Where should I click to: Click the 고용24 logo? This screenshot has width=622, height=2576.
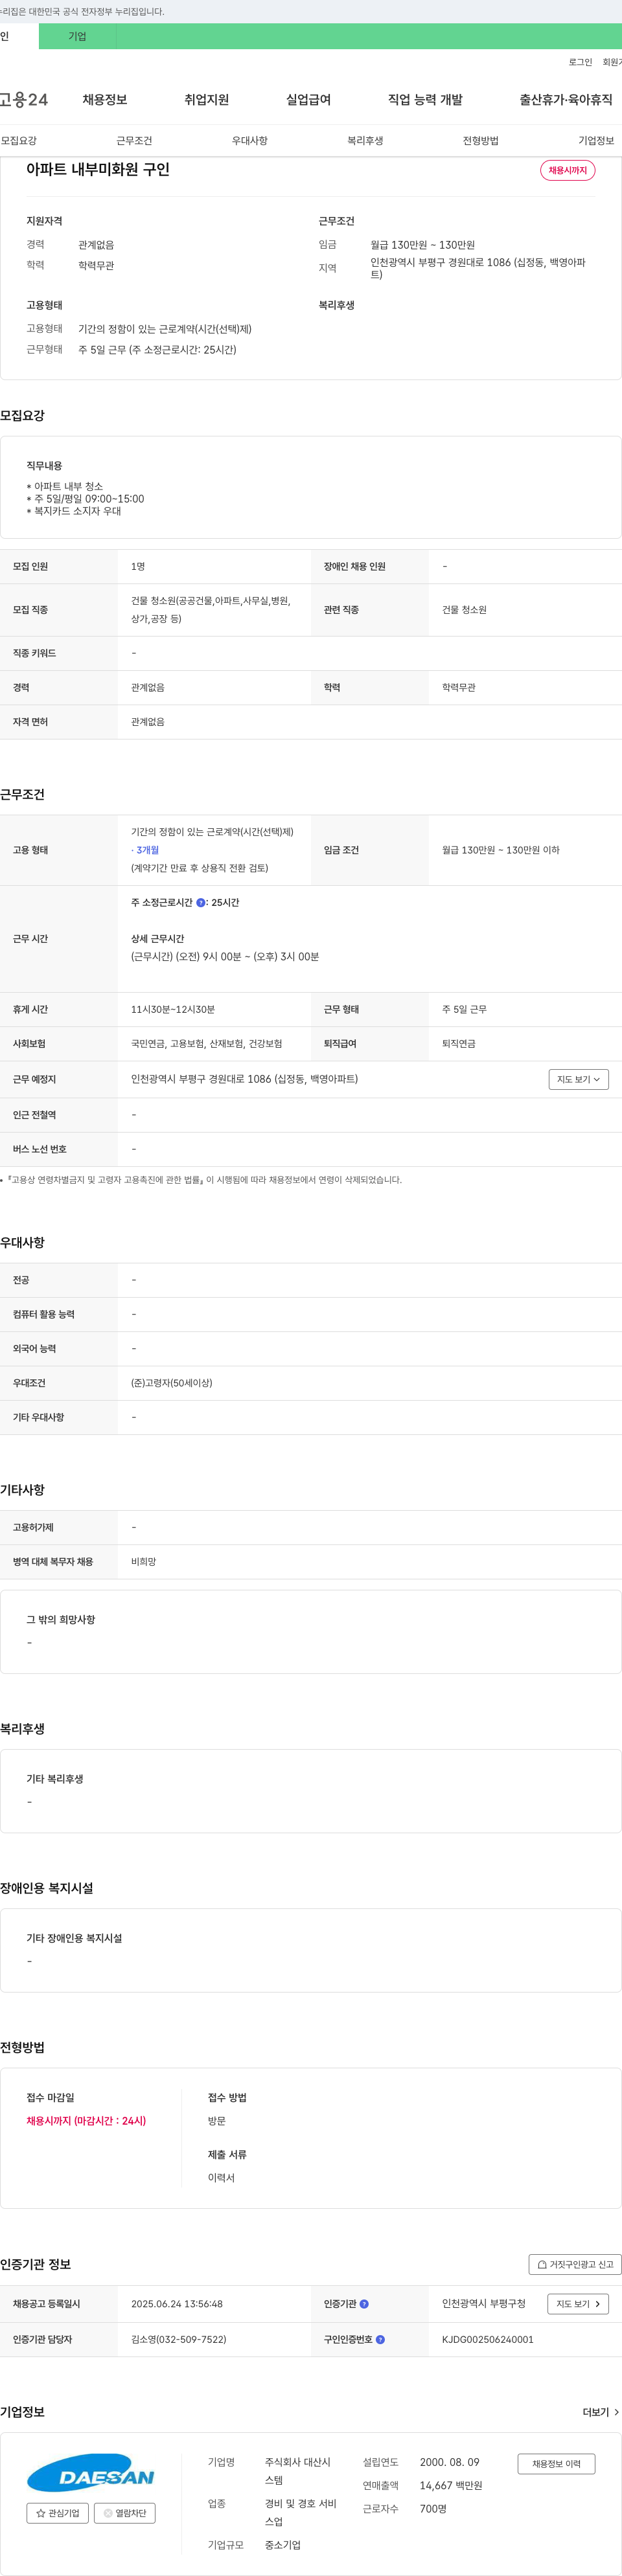click(x=23, y=100)
